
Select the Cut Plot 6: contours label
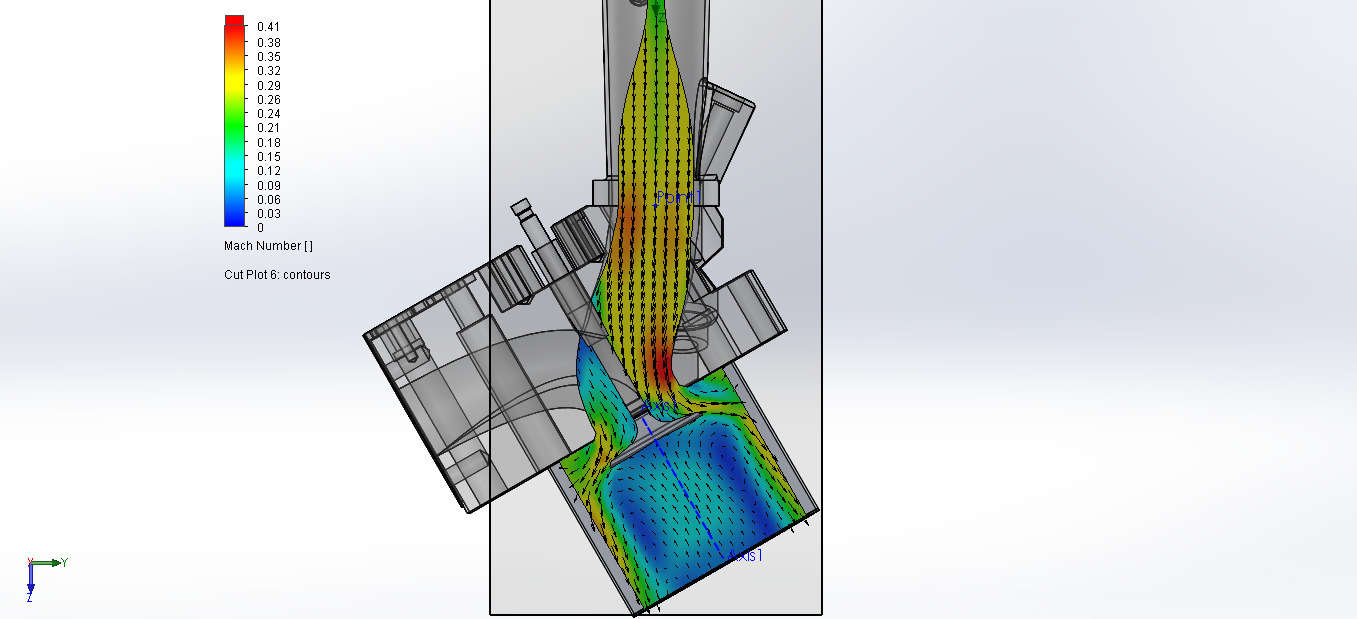pyautogui.click(x=277, y=274)
